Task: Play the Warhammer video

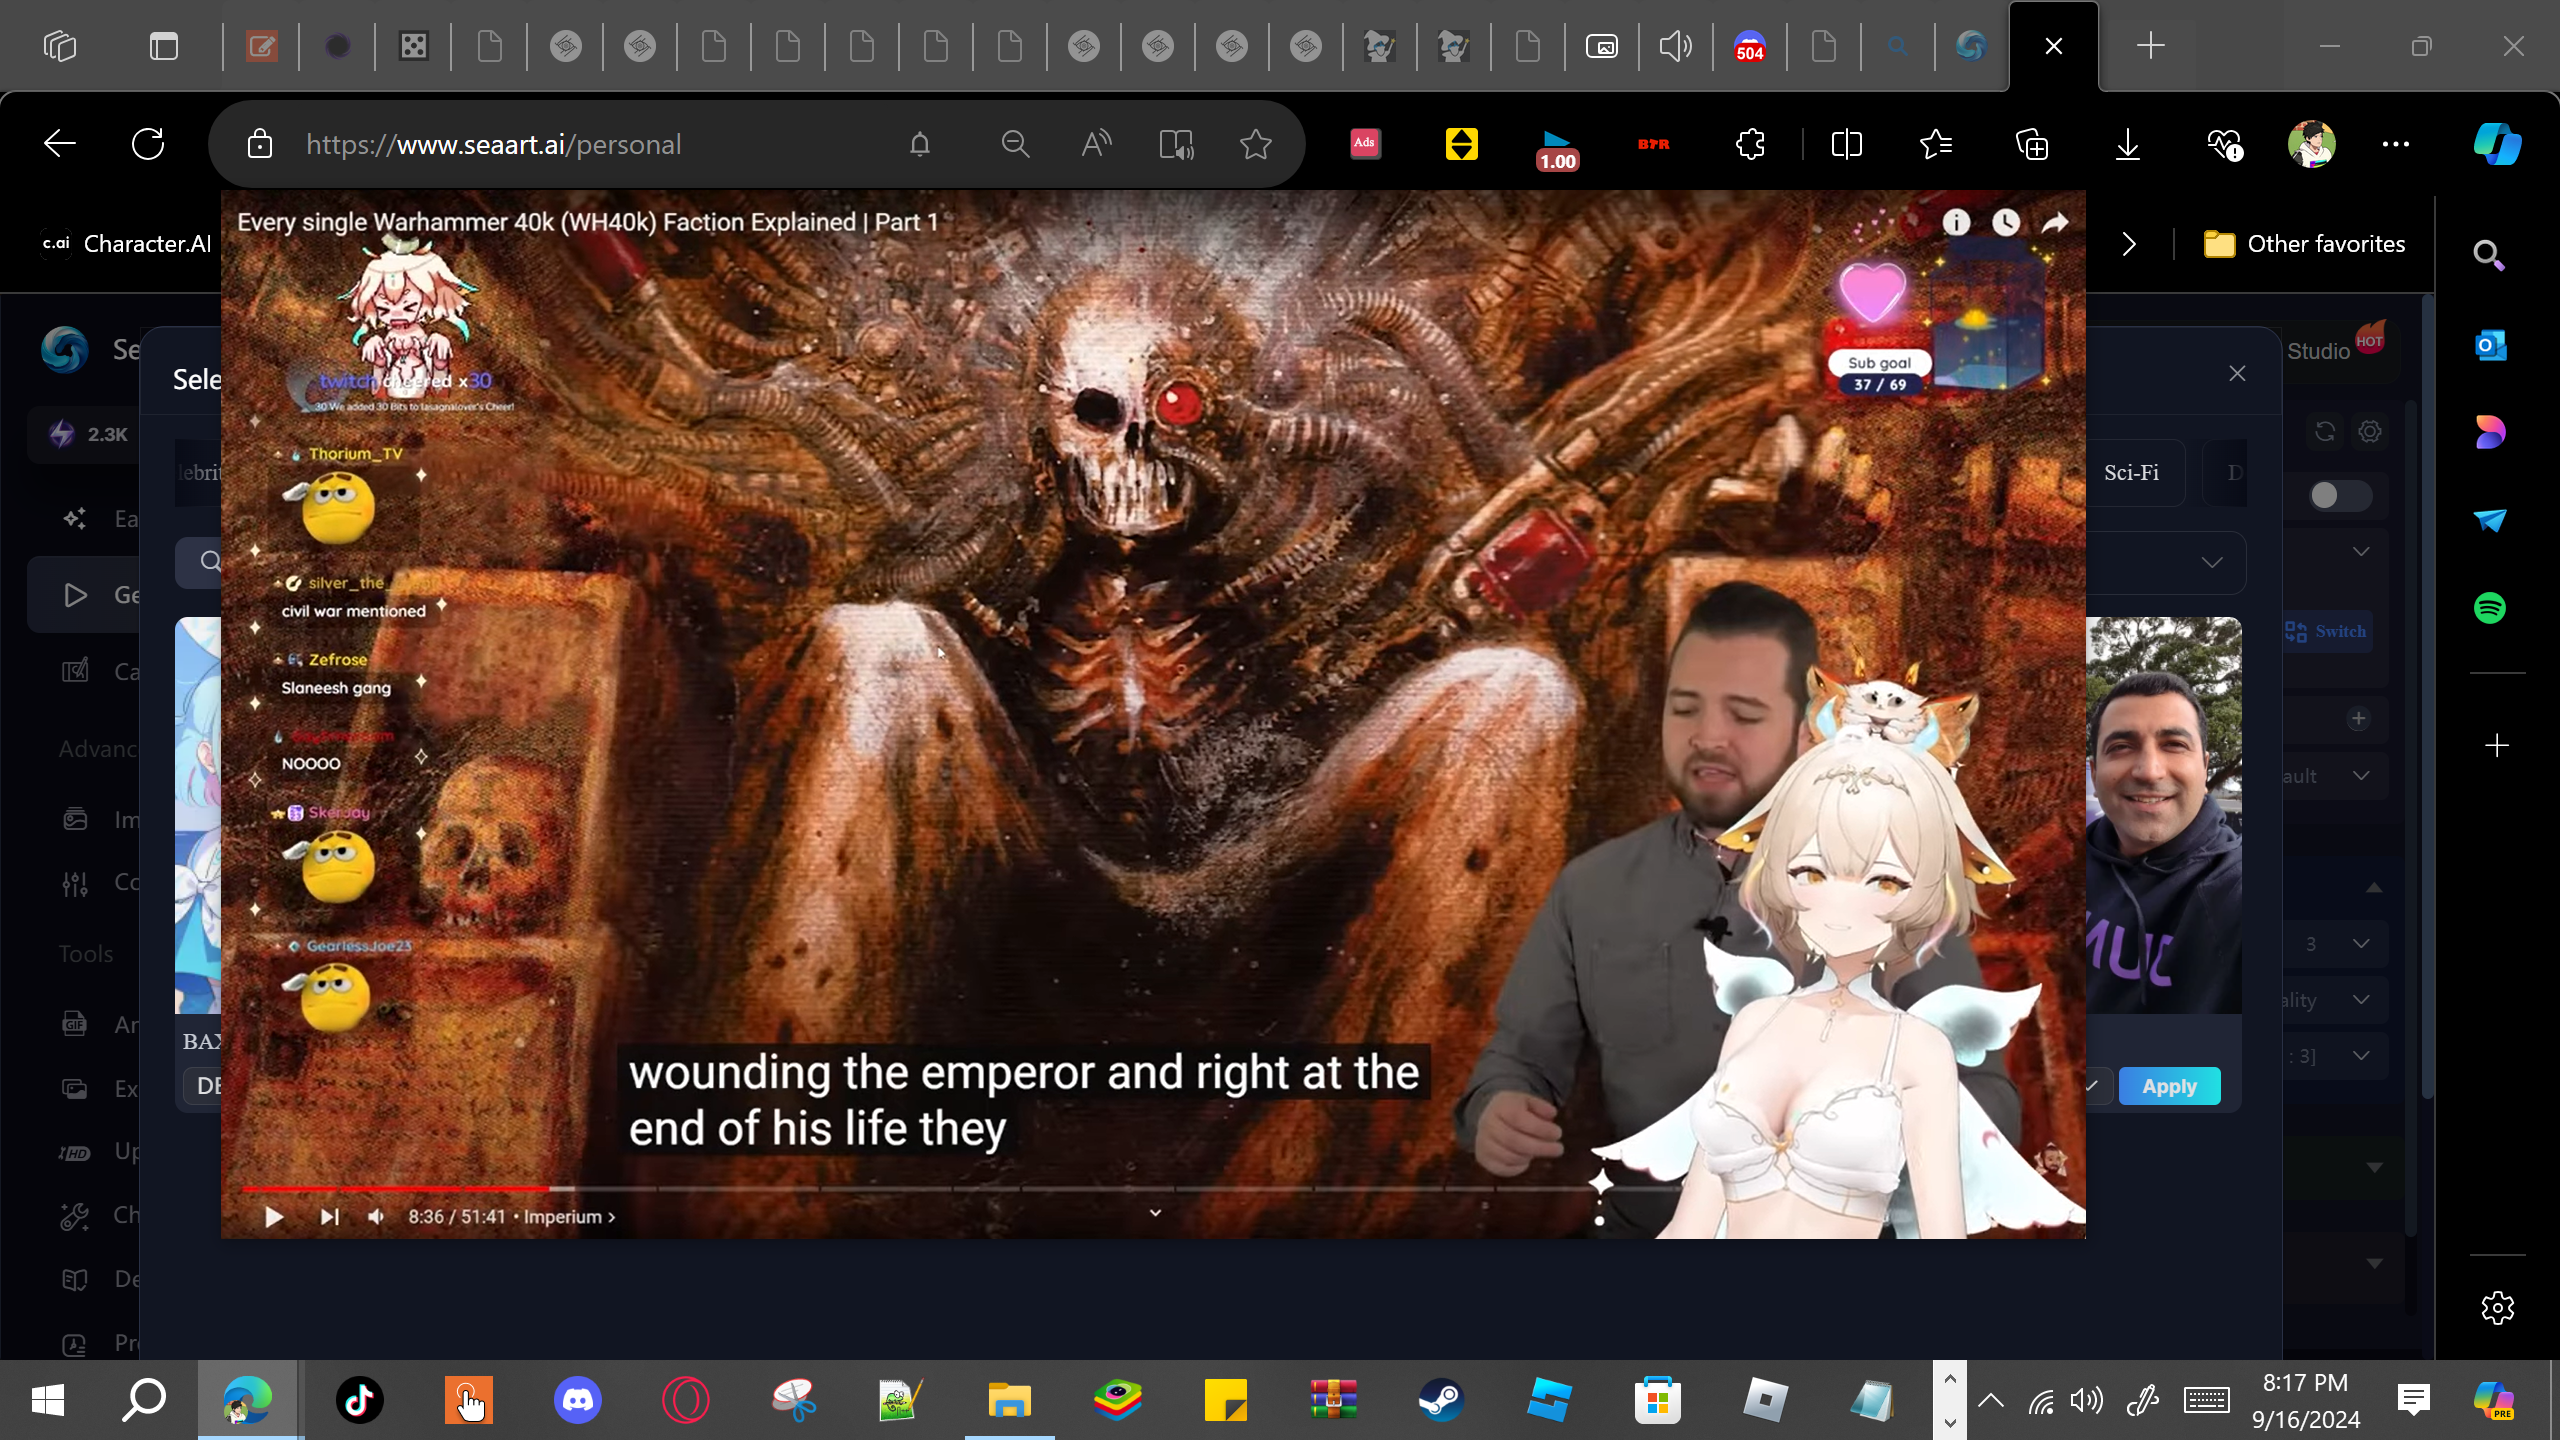Action: [274, 1217]
